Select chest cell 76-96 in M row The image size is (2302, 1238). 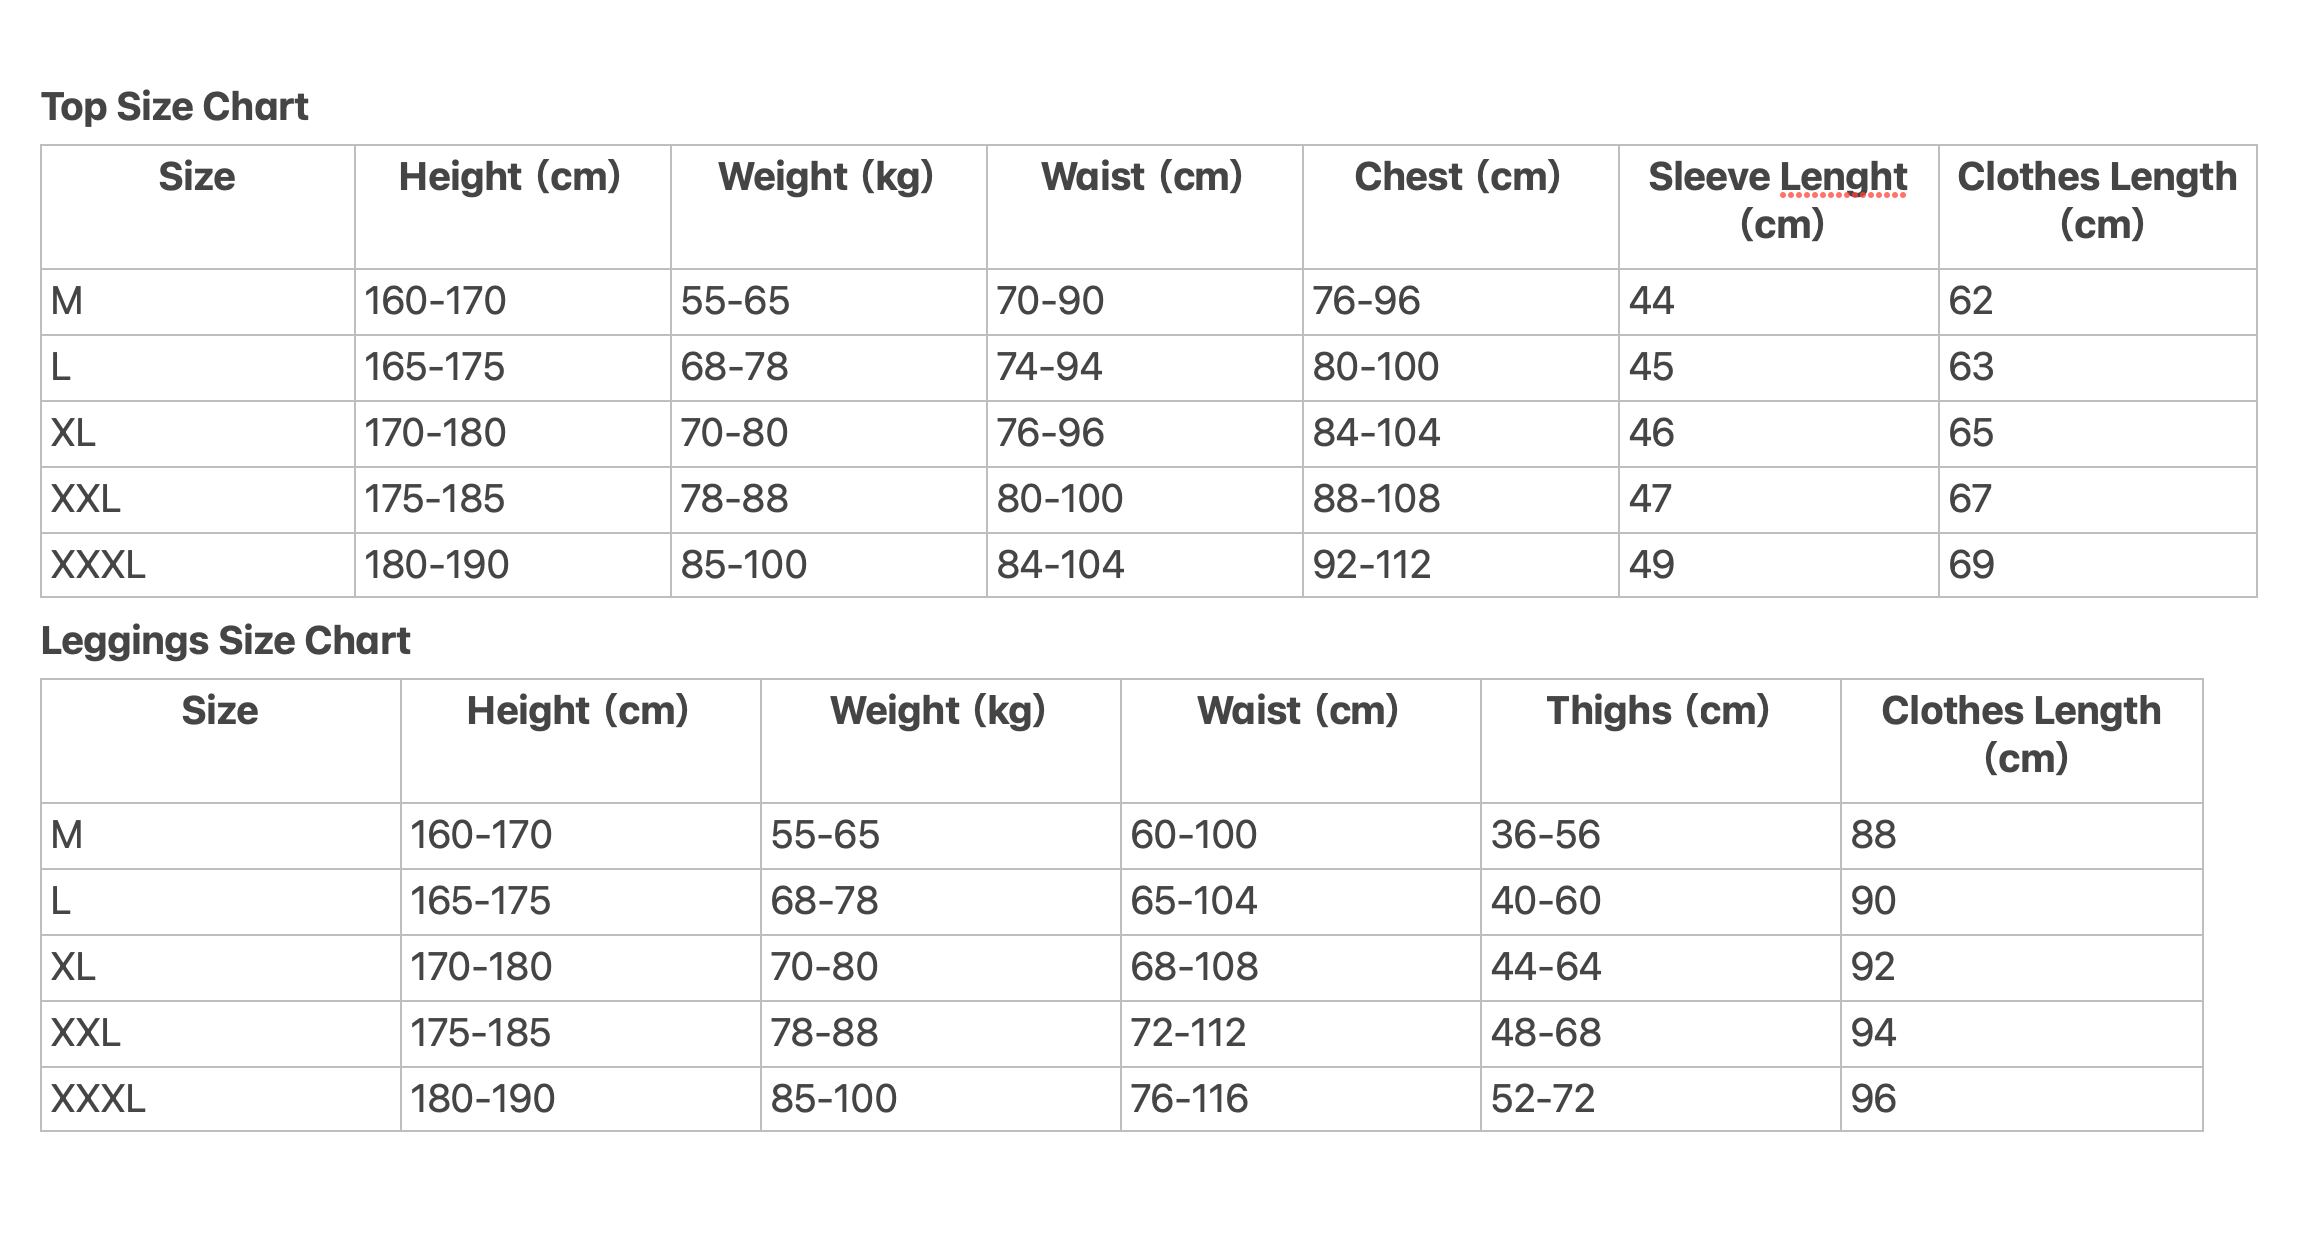pyautogui.click(x=1366, y=301)
